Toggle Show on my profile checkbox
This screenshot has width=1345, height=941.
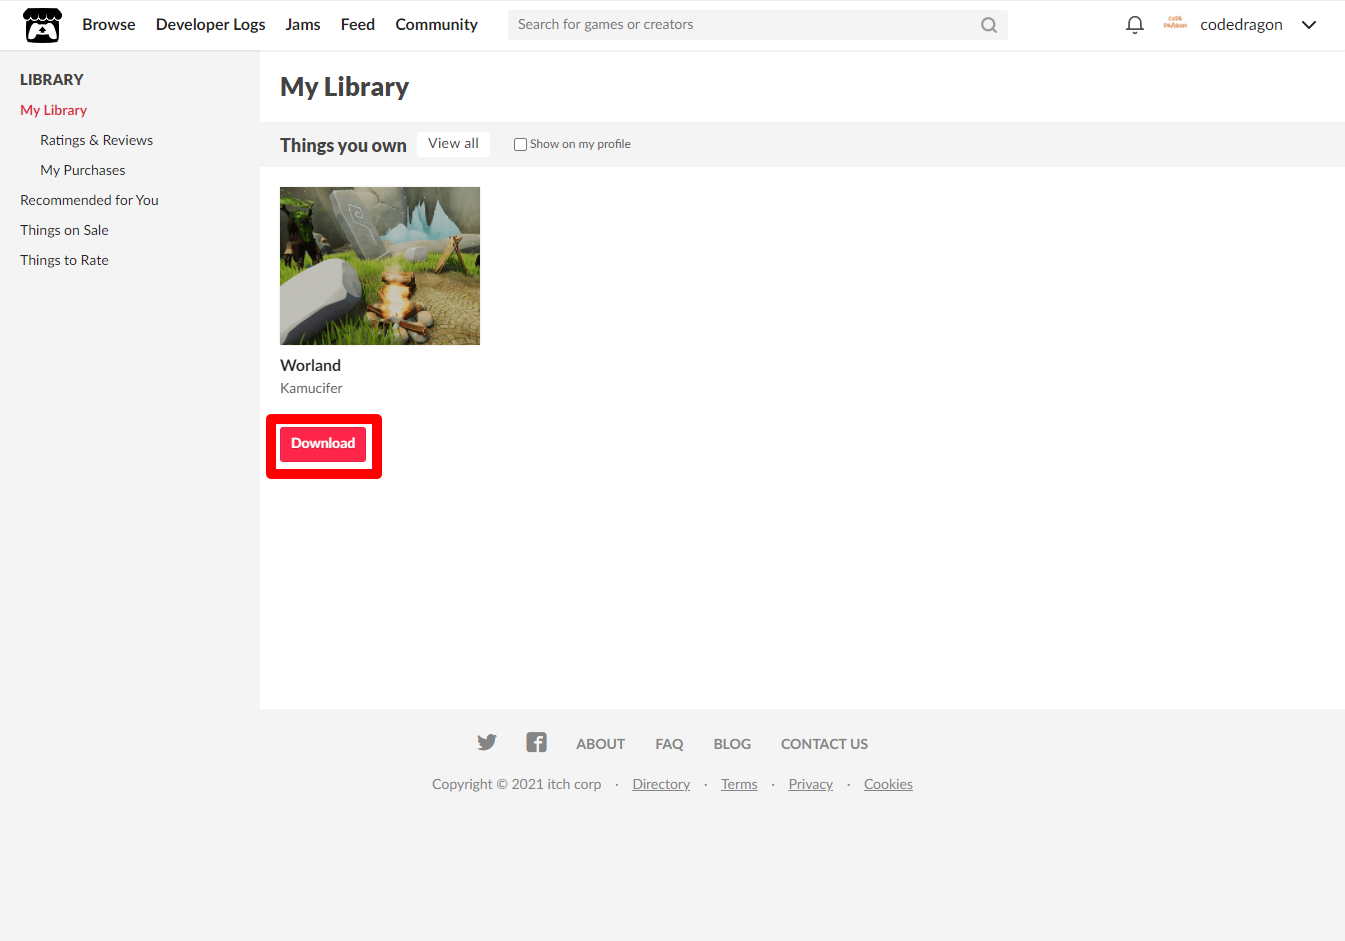520,144
